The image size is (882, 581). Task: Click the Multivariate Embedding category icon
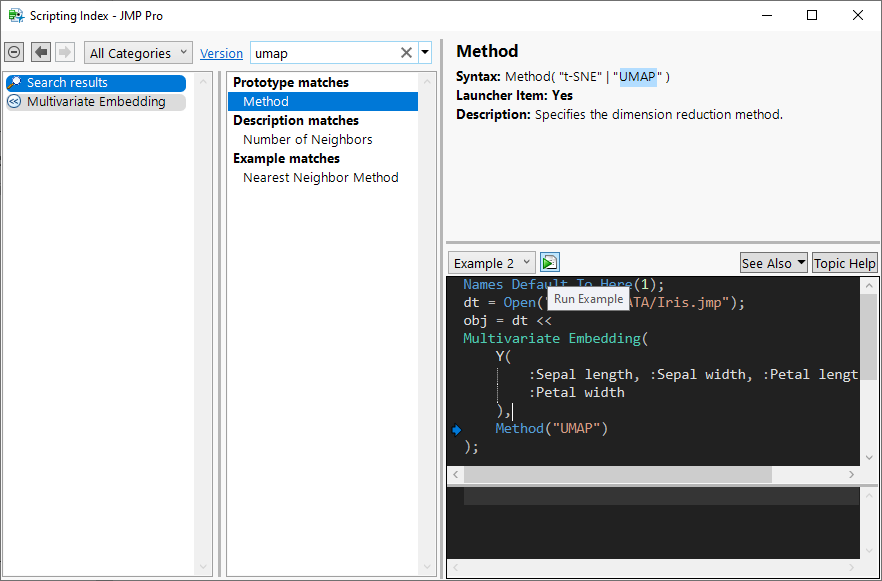pyautogui.click(x=15, y=102)
